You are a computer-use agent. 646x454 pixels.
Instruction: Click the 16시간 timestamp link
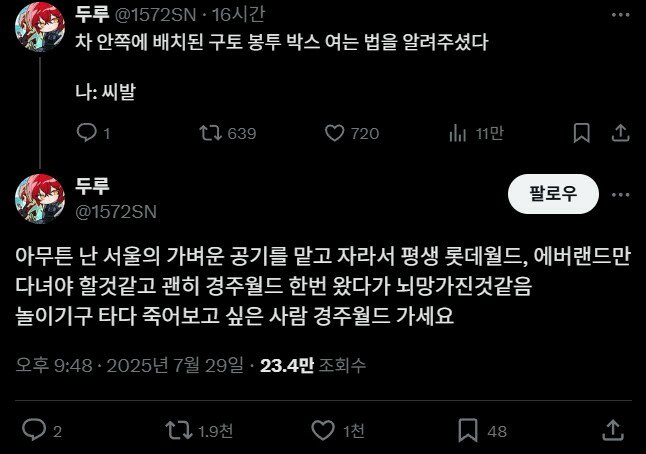pyautogui.click(x=238, y=15)
